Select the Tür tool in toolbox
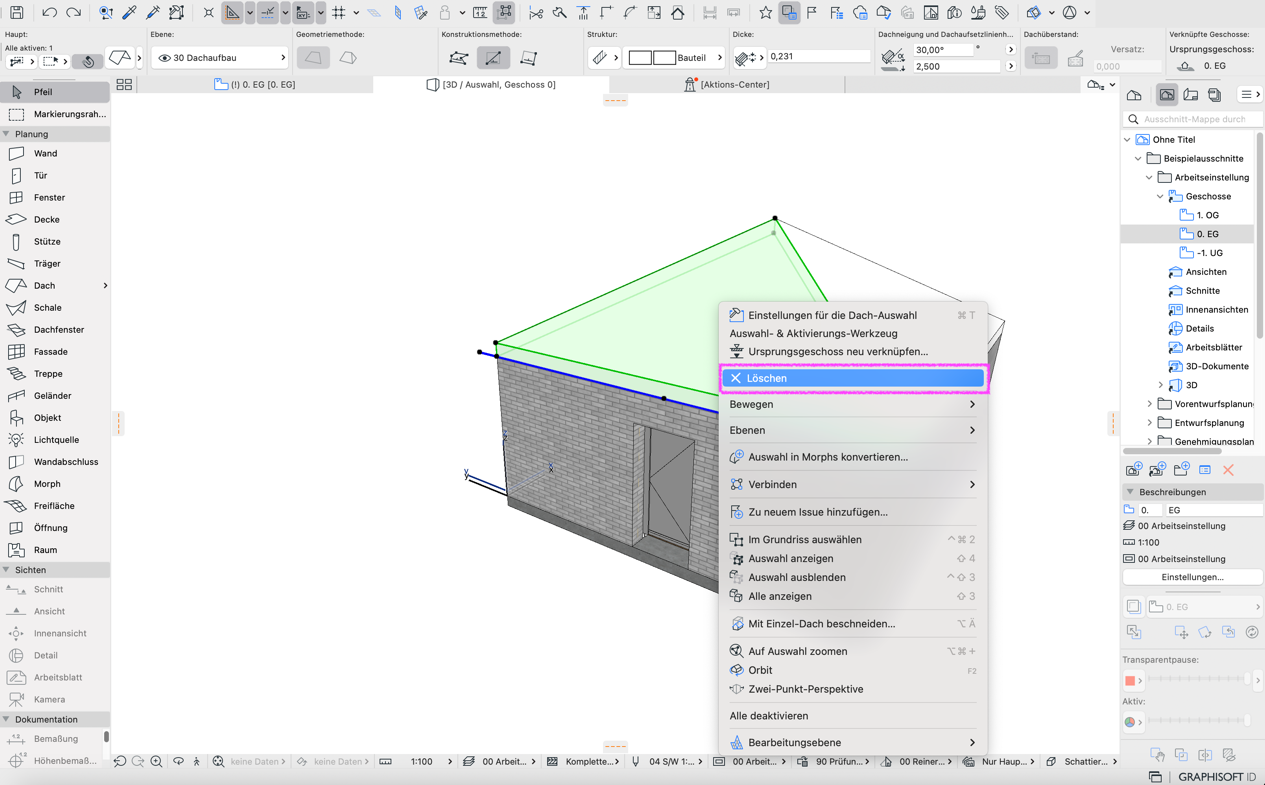Viewport: 1265px width, 785px height. coord(55,176)
